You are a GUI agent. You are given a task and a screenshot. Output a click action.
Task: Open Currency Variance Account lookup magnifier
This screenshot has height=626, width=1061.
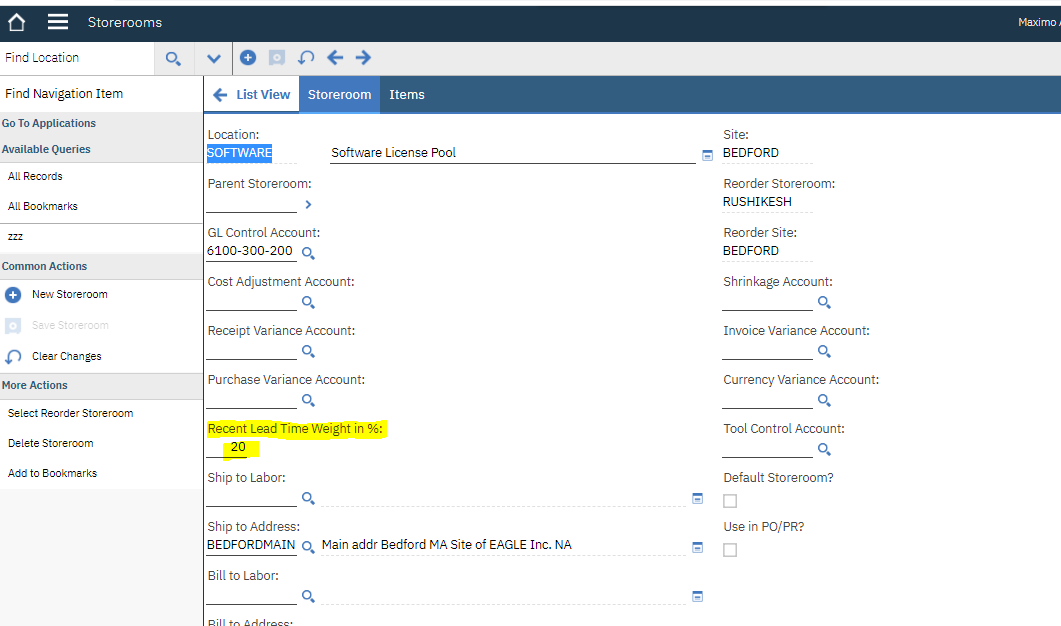tap(823, 400)
